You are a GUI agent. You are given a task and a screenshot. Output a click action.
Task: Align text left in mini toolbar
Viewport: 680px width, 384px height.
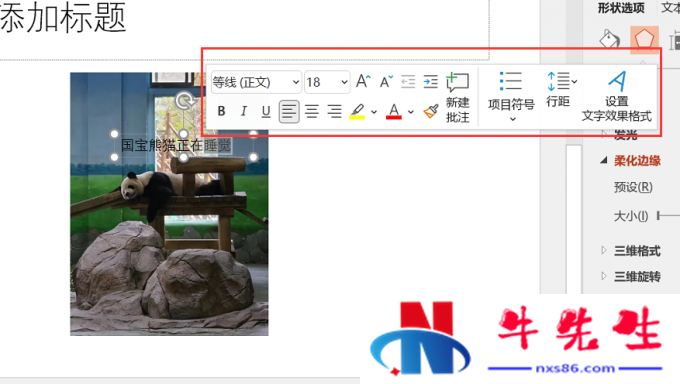pyautogui.click(x=289, y=112)
